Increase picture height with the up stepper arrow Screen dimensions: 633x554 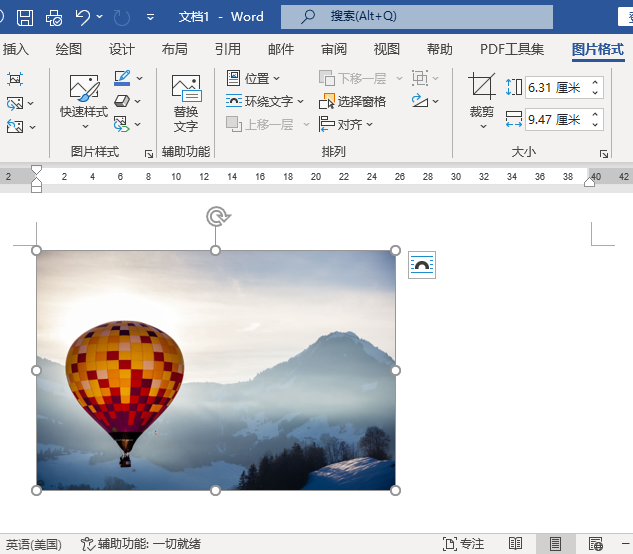595,82
